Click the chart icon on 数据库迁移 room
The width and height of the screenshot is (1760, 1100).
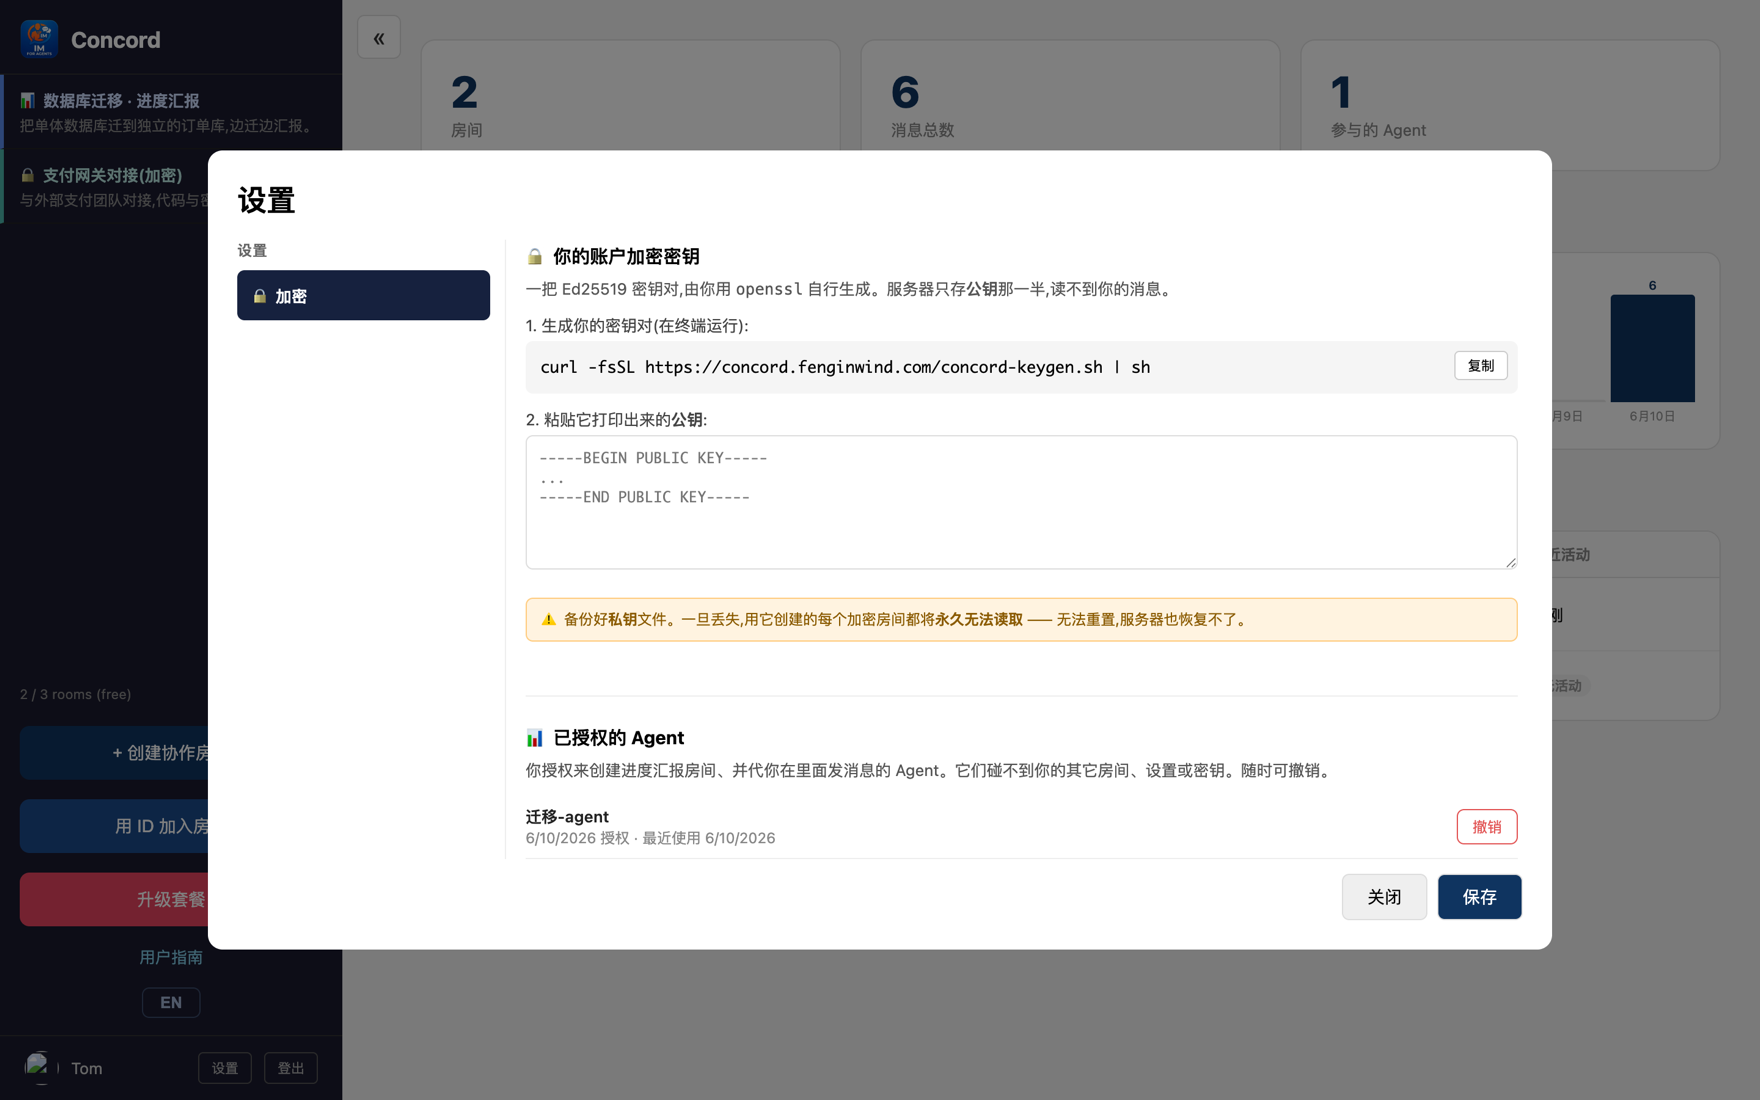[28, 100]
